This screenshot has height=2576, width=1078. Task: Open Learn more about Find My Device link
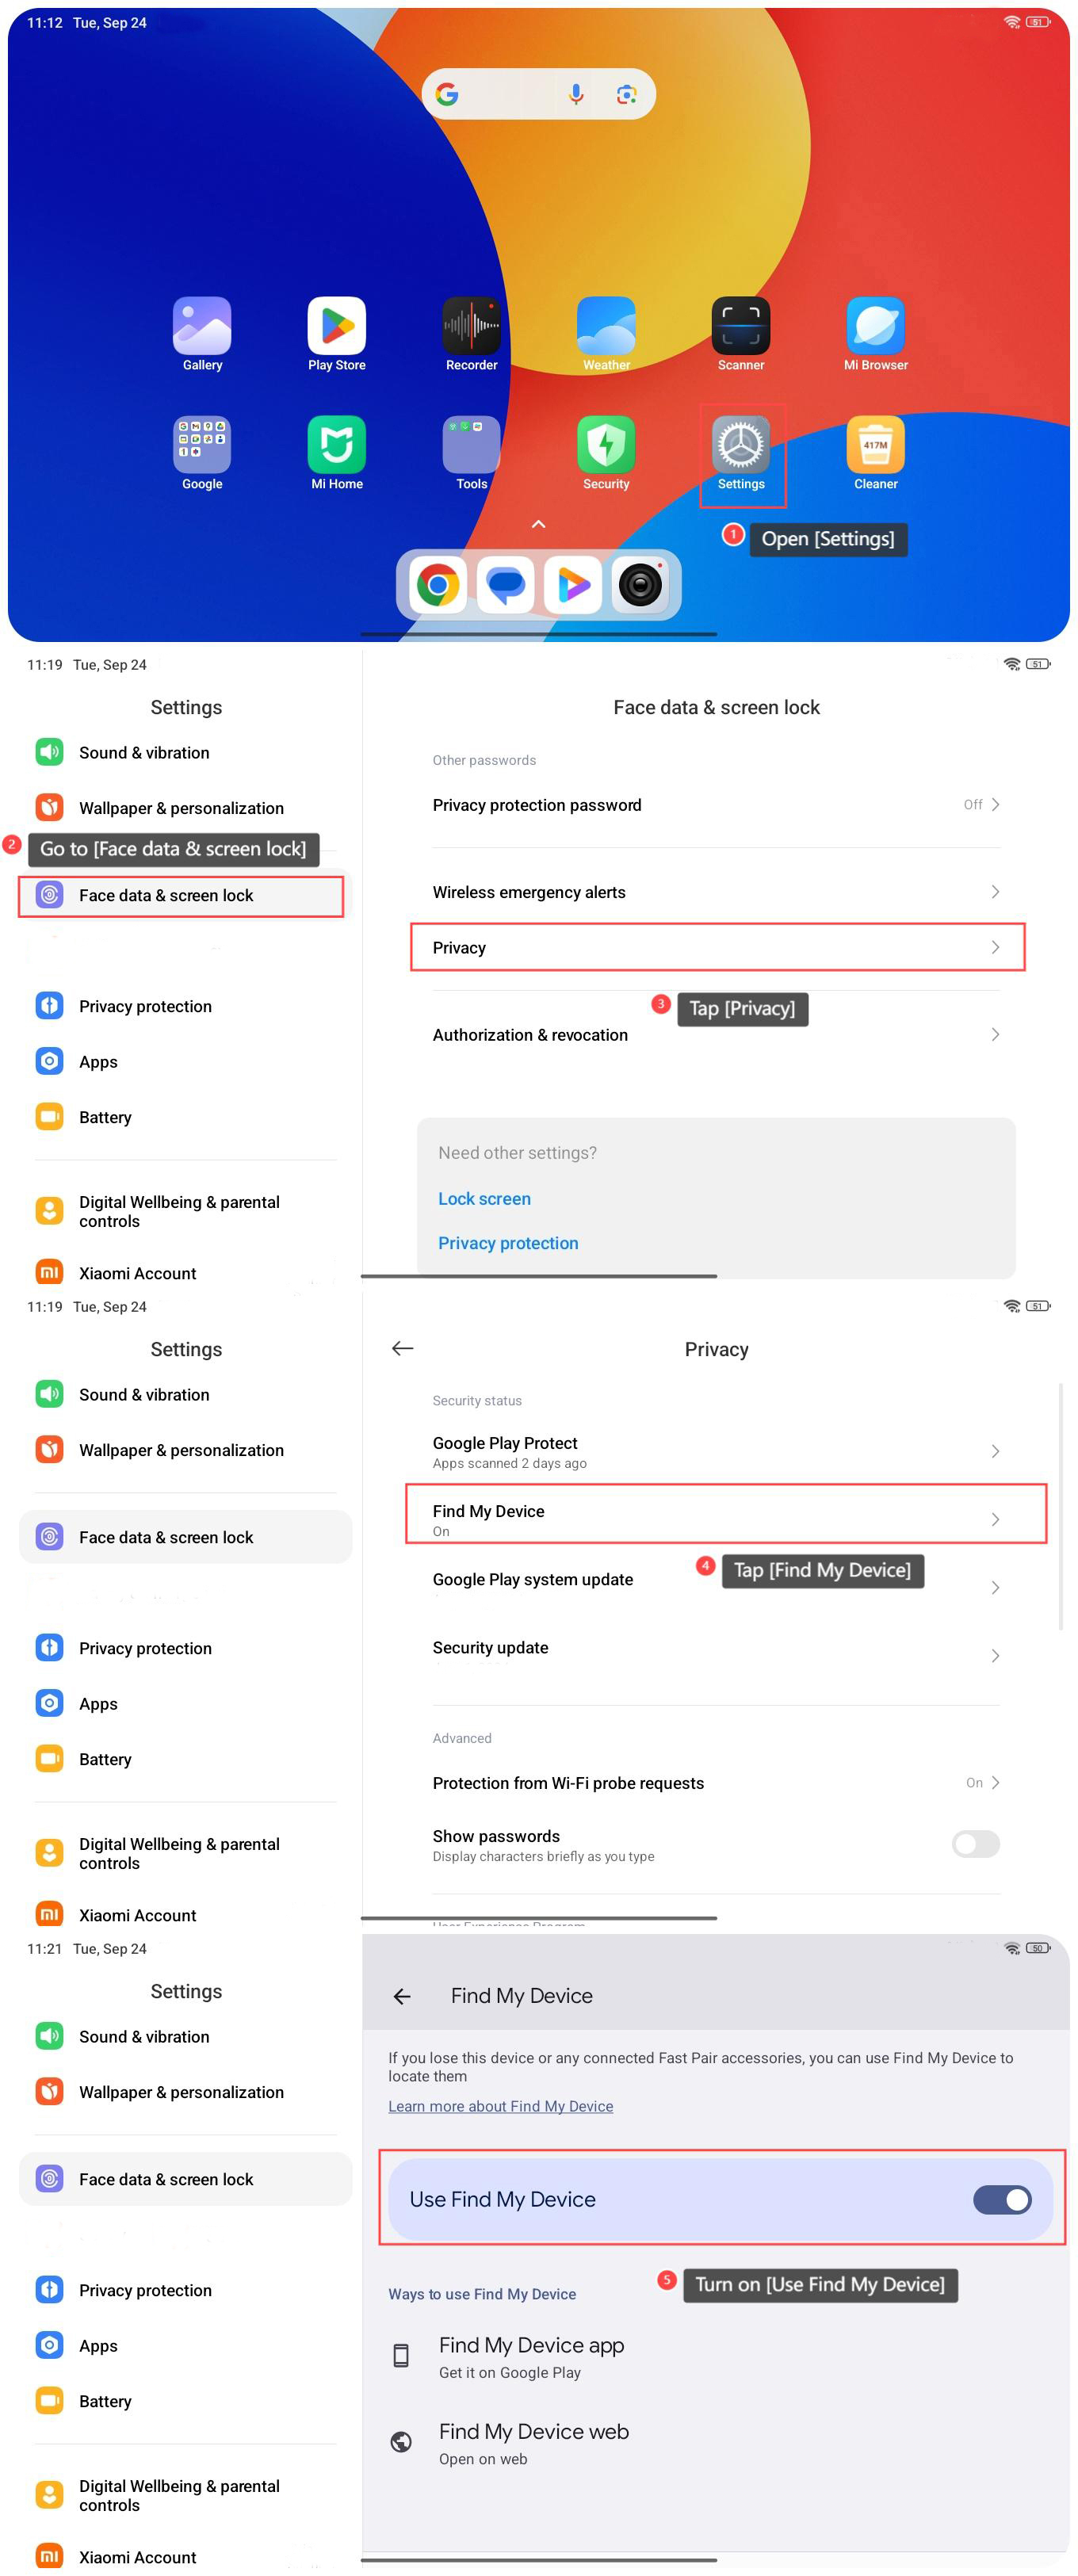point(500,2106)
